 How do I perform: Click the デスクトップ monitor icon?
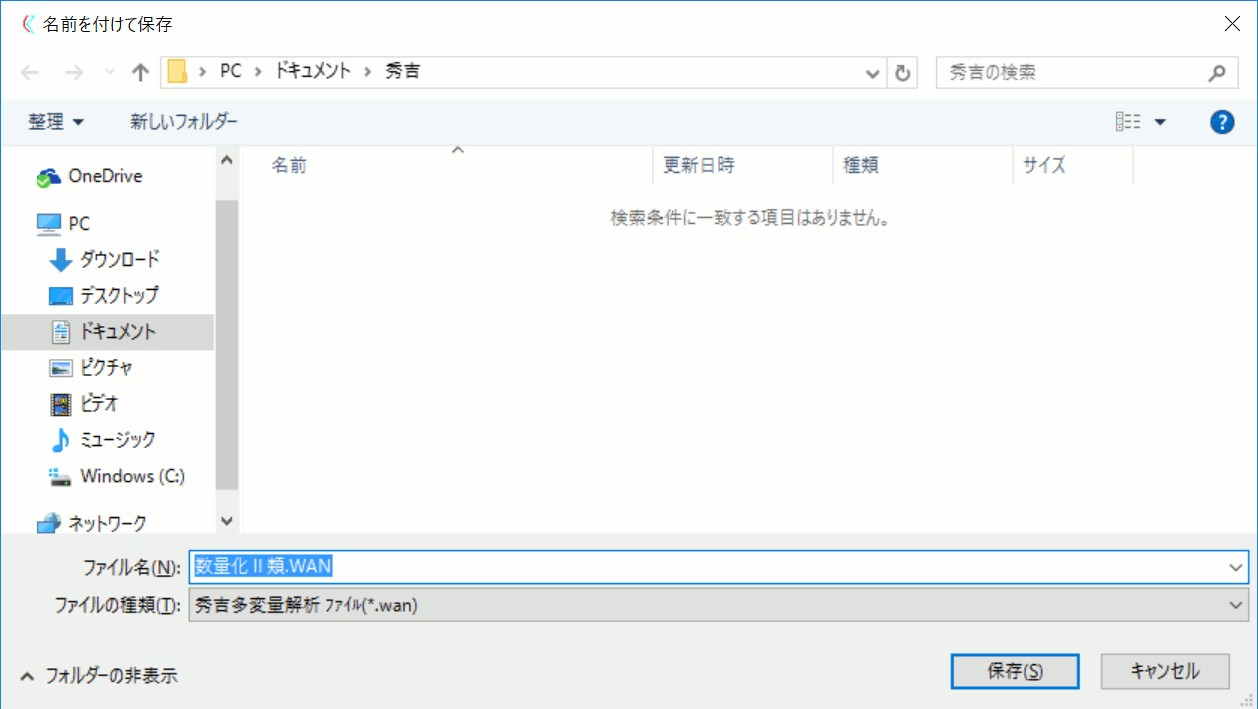61,296
